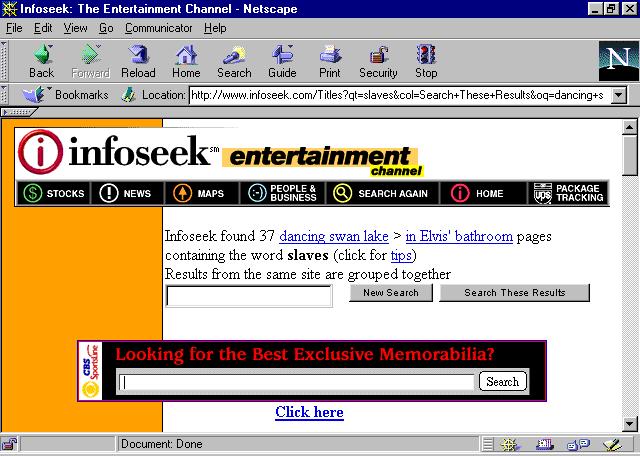Stop loading with the Stop icon
Image resolution: width=640 pixels, height=456 pixels.
426,61
